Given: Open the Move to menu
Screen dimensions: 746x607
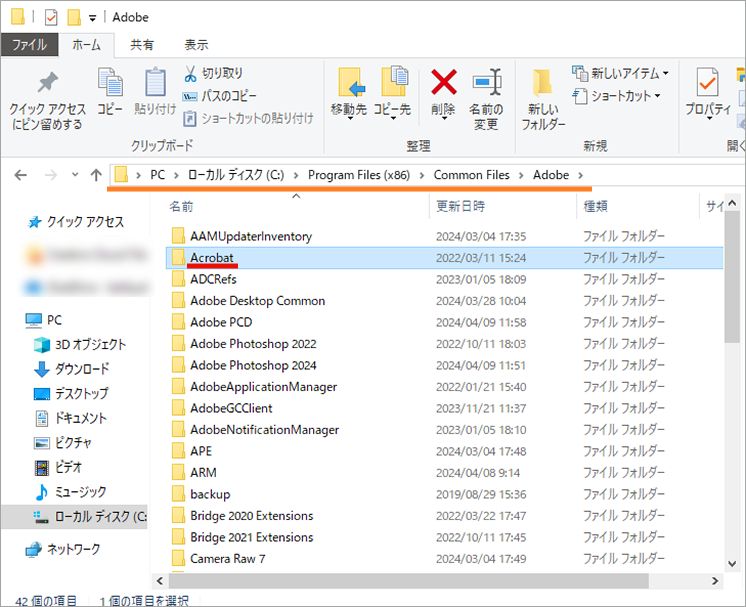Looking at the screenshot, I should [350, 93].
